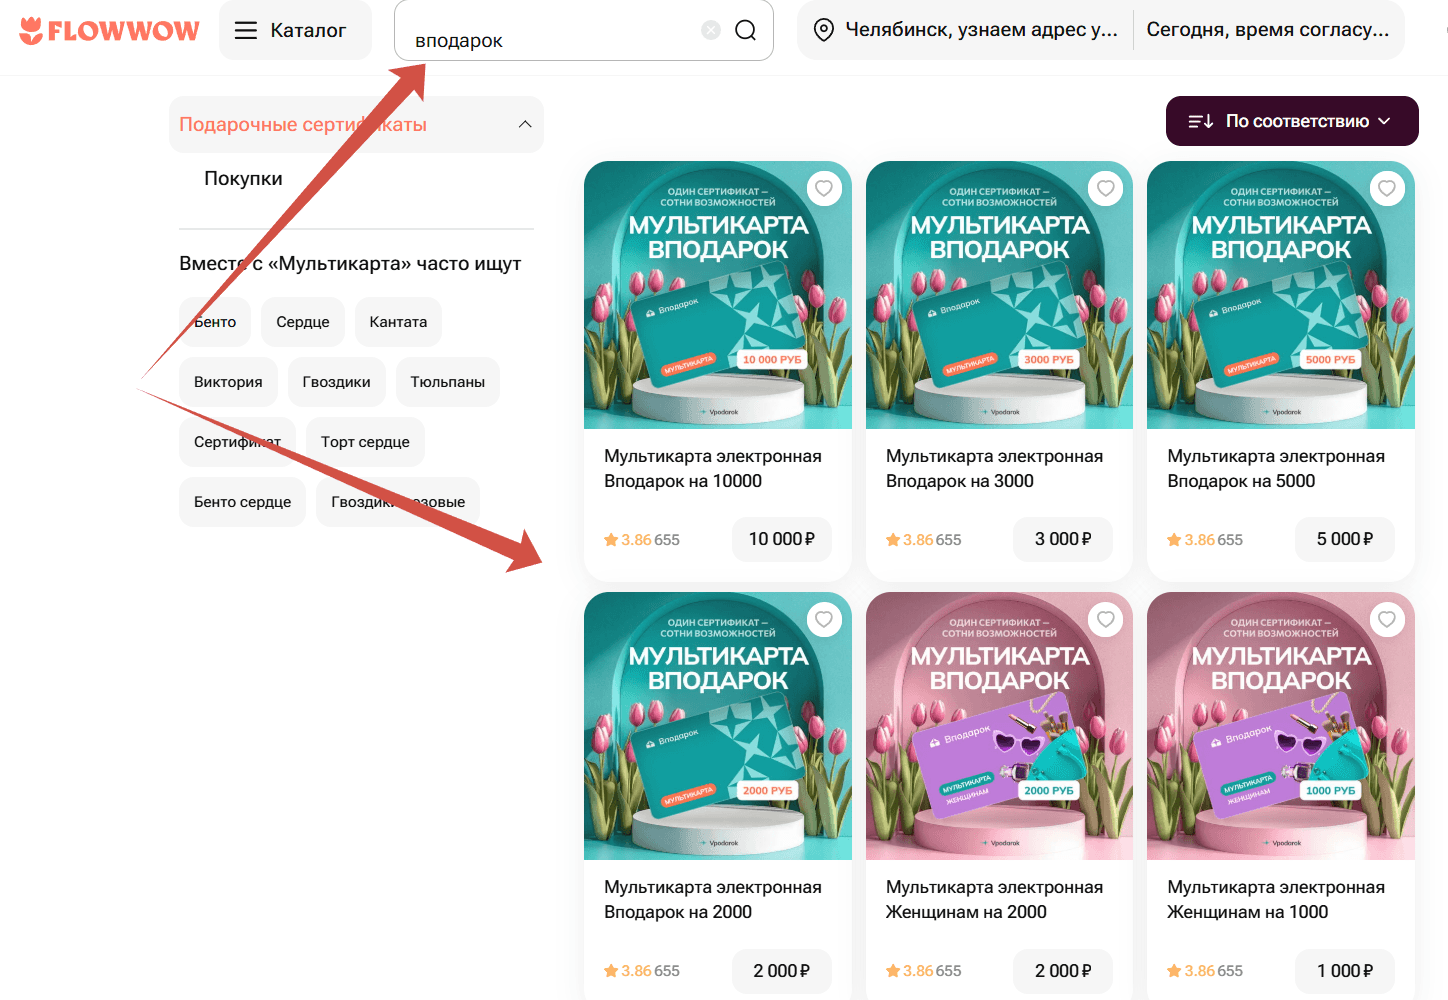
Task: Select the Покупки subcategory
Action: (243, 178)
